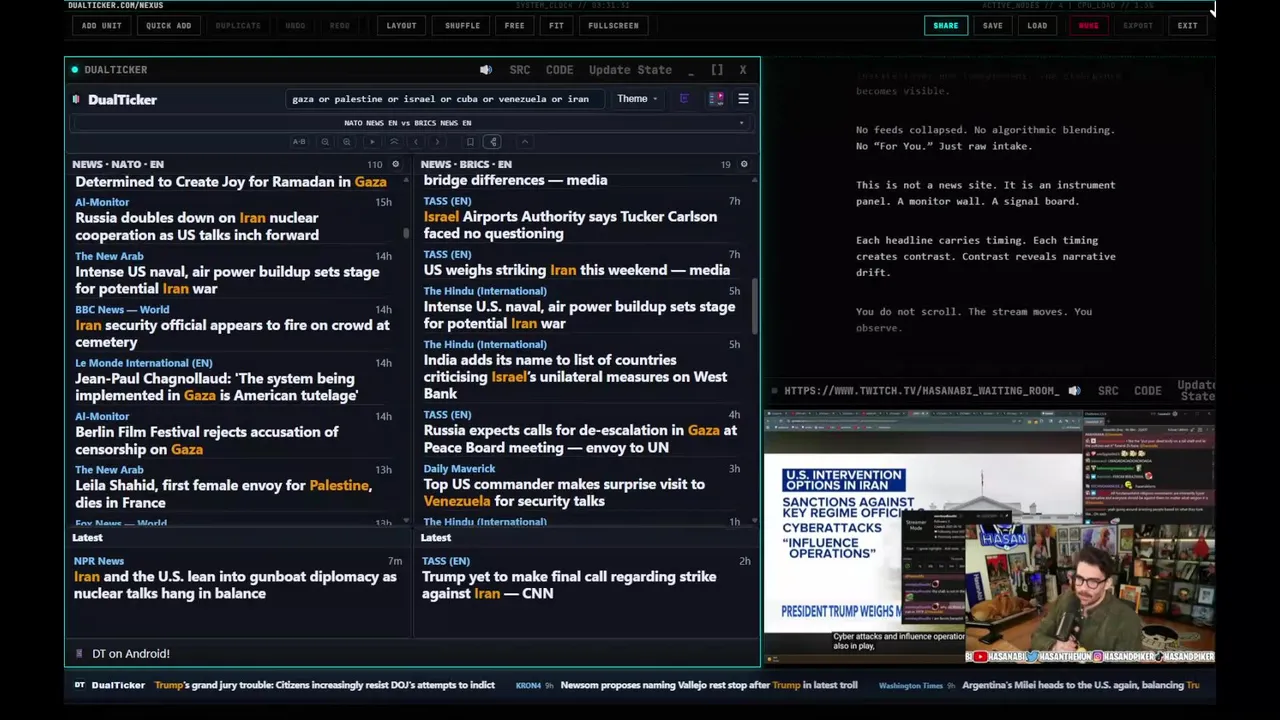Viewport: 1280px width, 720px height.
Task: Open NPR News latest gunboat diplomacy headline
Action: [x=235, y=585]
